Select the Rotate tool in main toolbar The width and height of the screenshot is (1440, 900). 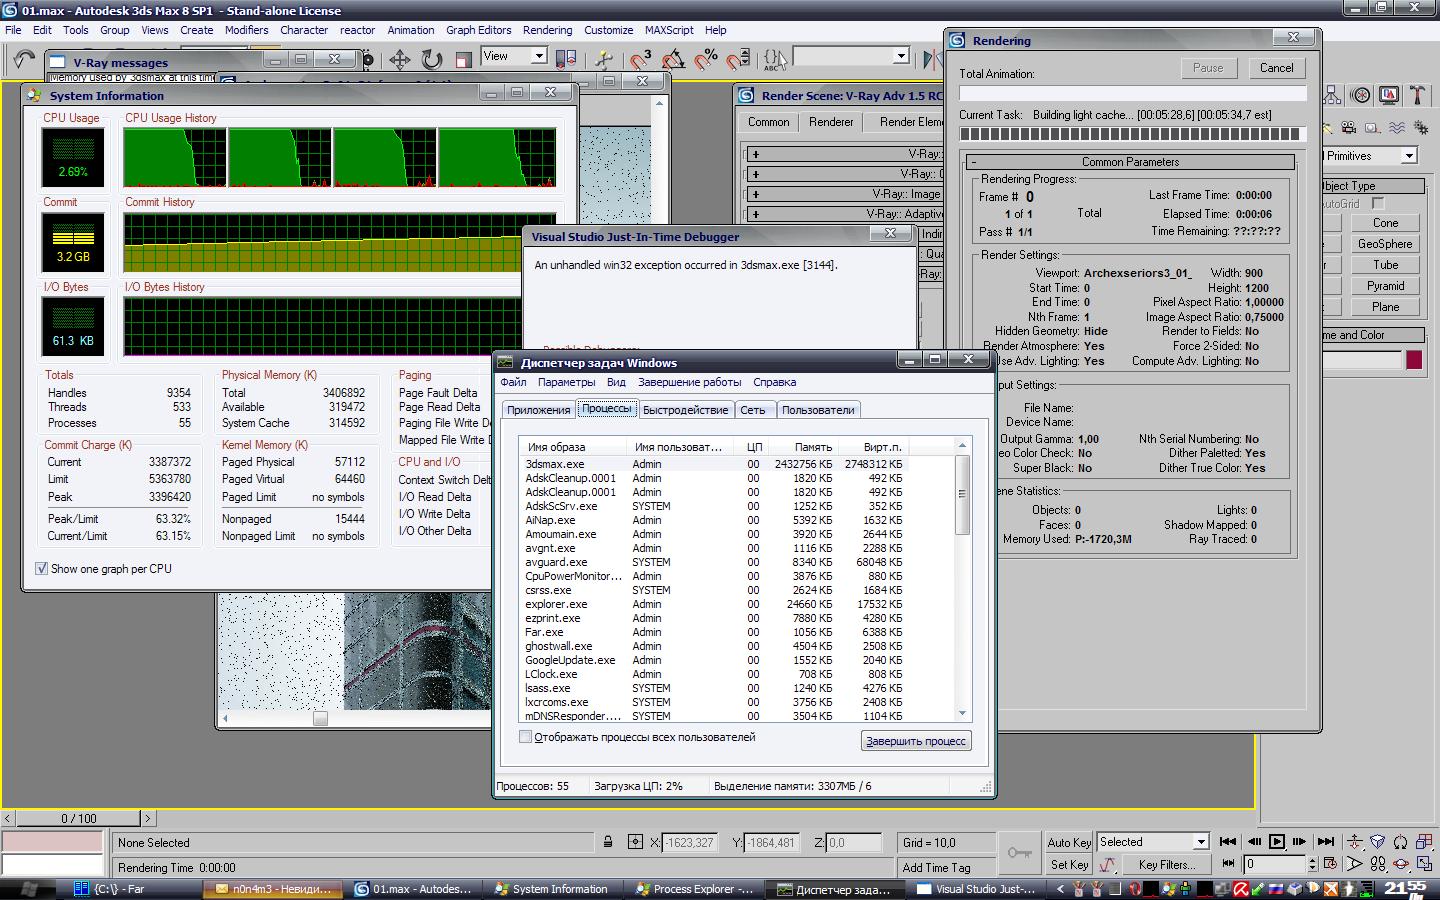click(x=431, y=60)
